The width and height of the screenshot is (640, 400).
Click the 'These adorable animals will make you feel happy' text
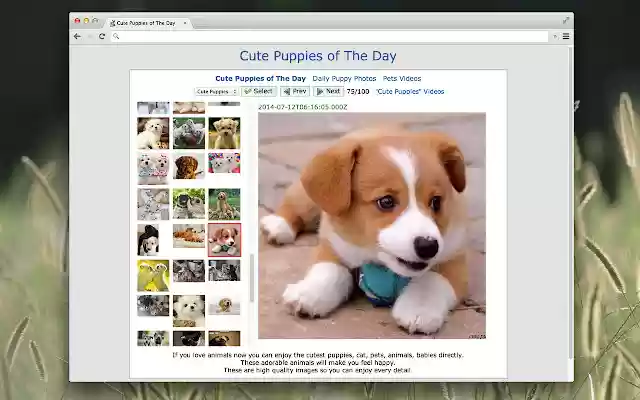318,362
